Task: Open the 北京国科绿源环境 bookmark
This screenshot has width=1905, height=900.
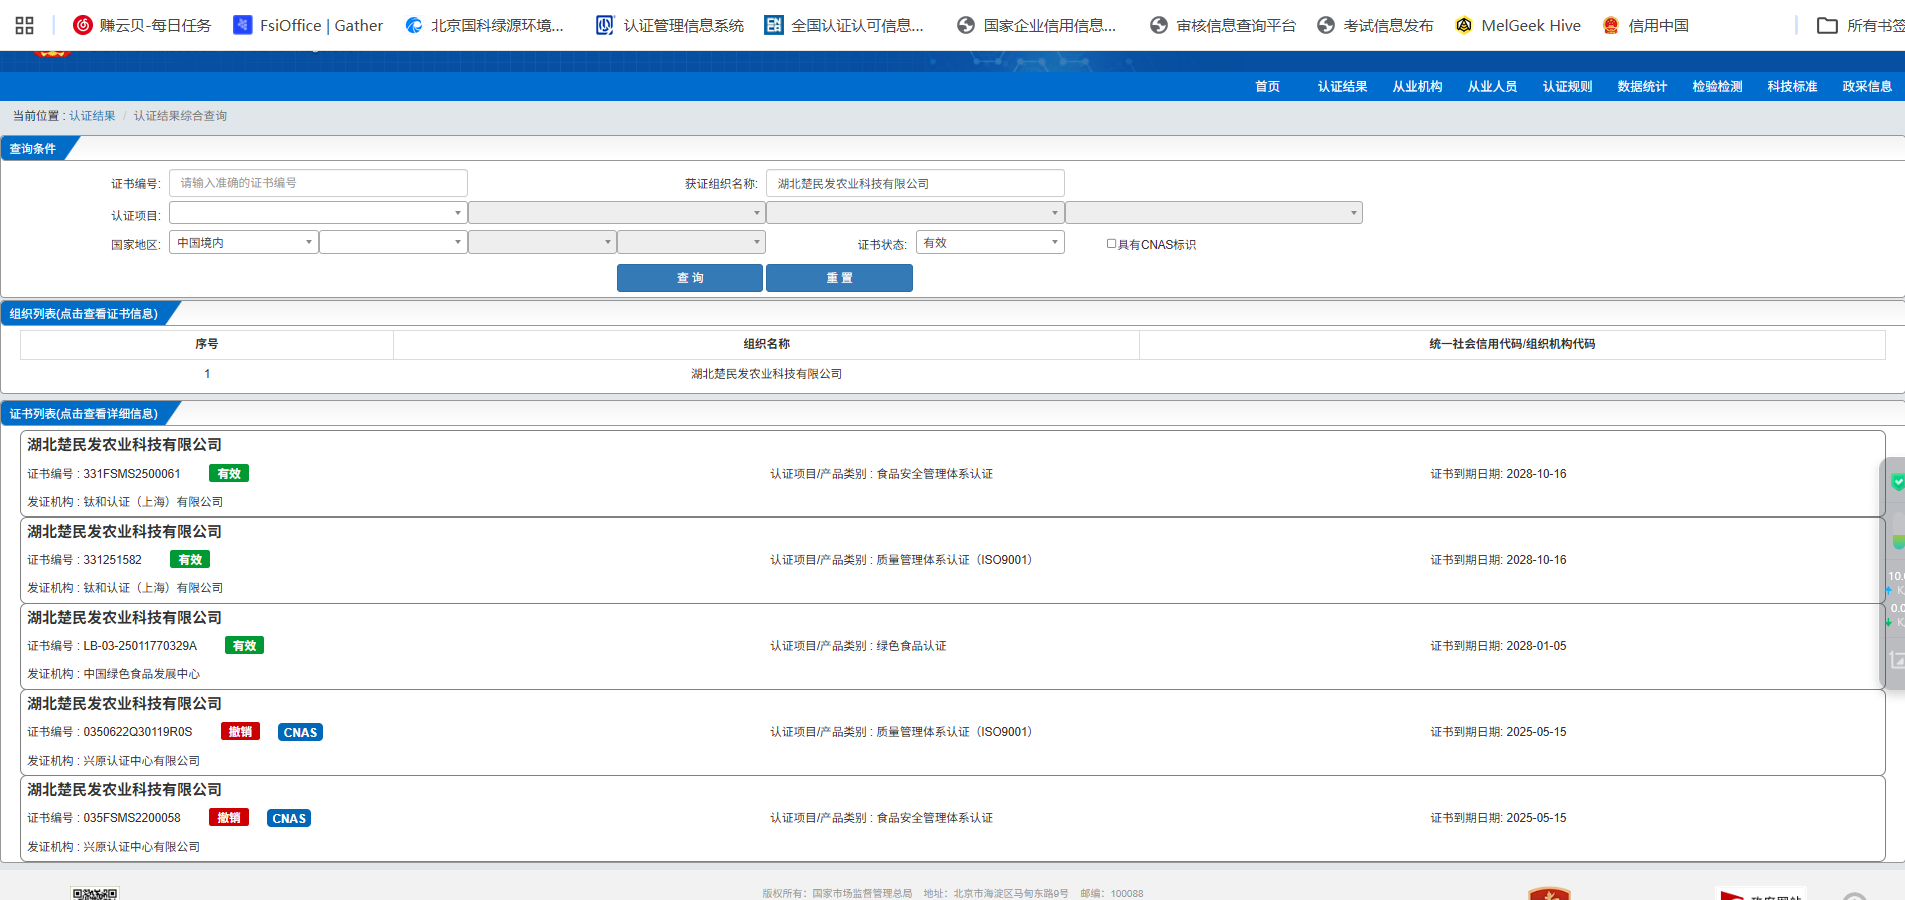Action: (485, 25)
